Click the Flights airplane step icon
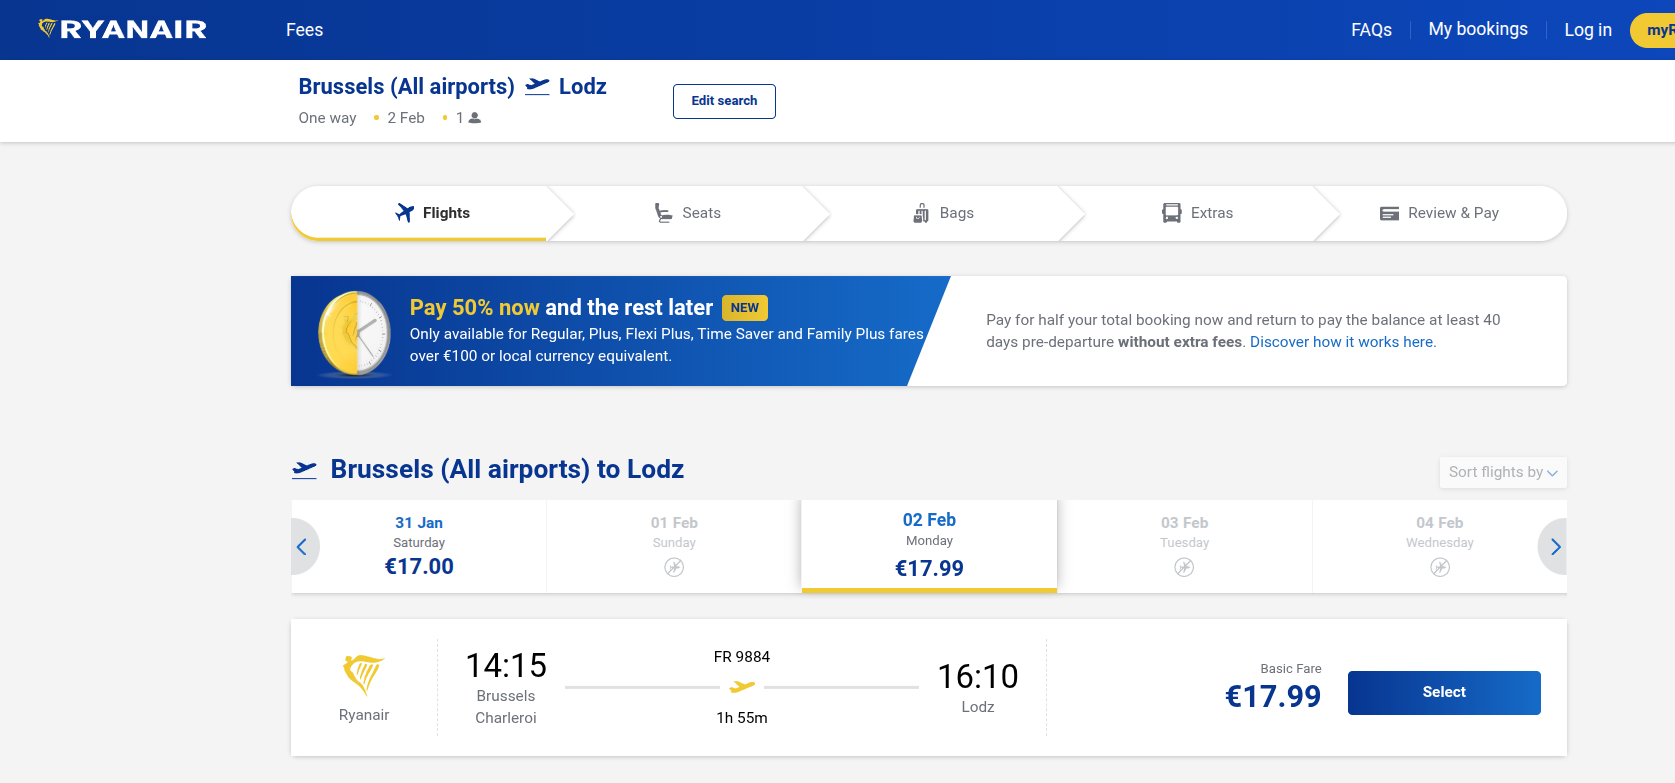Viewport: 1675px width, 783px height. 405,213
